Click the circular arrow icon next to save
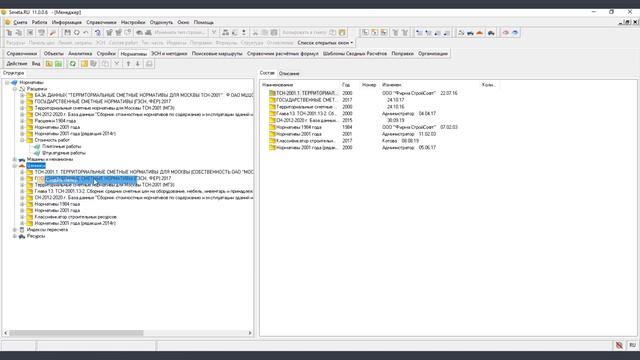 [77, 33]
